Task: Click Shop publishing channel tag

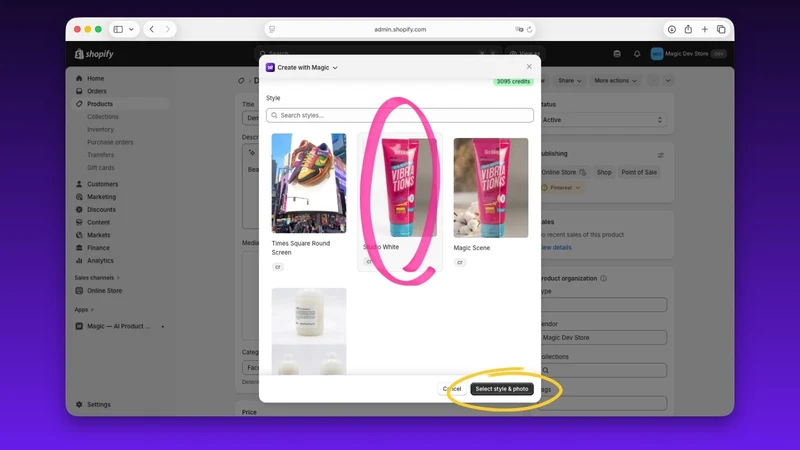Action: pyautogui.click(x=604, y=172)
